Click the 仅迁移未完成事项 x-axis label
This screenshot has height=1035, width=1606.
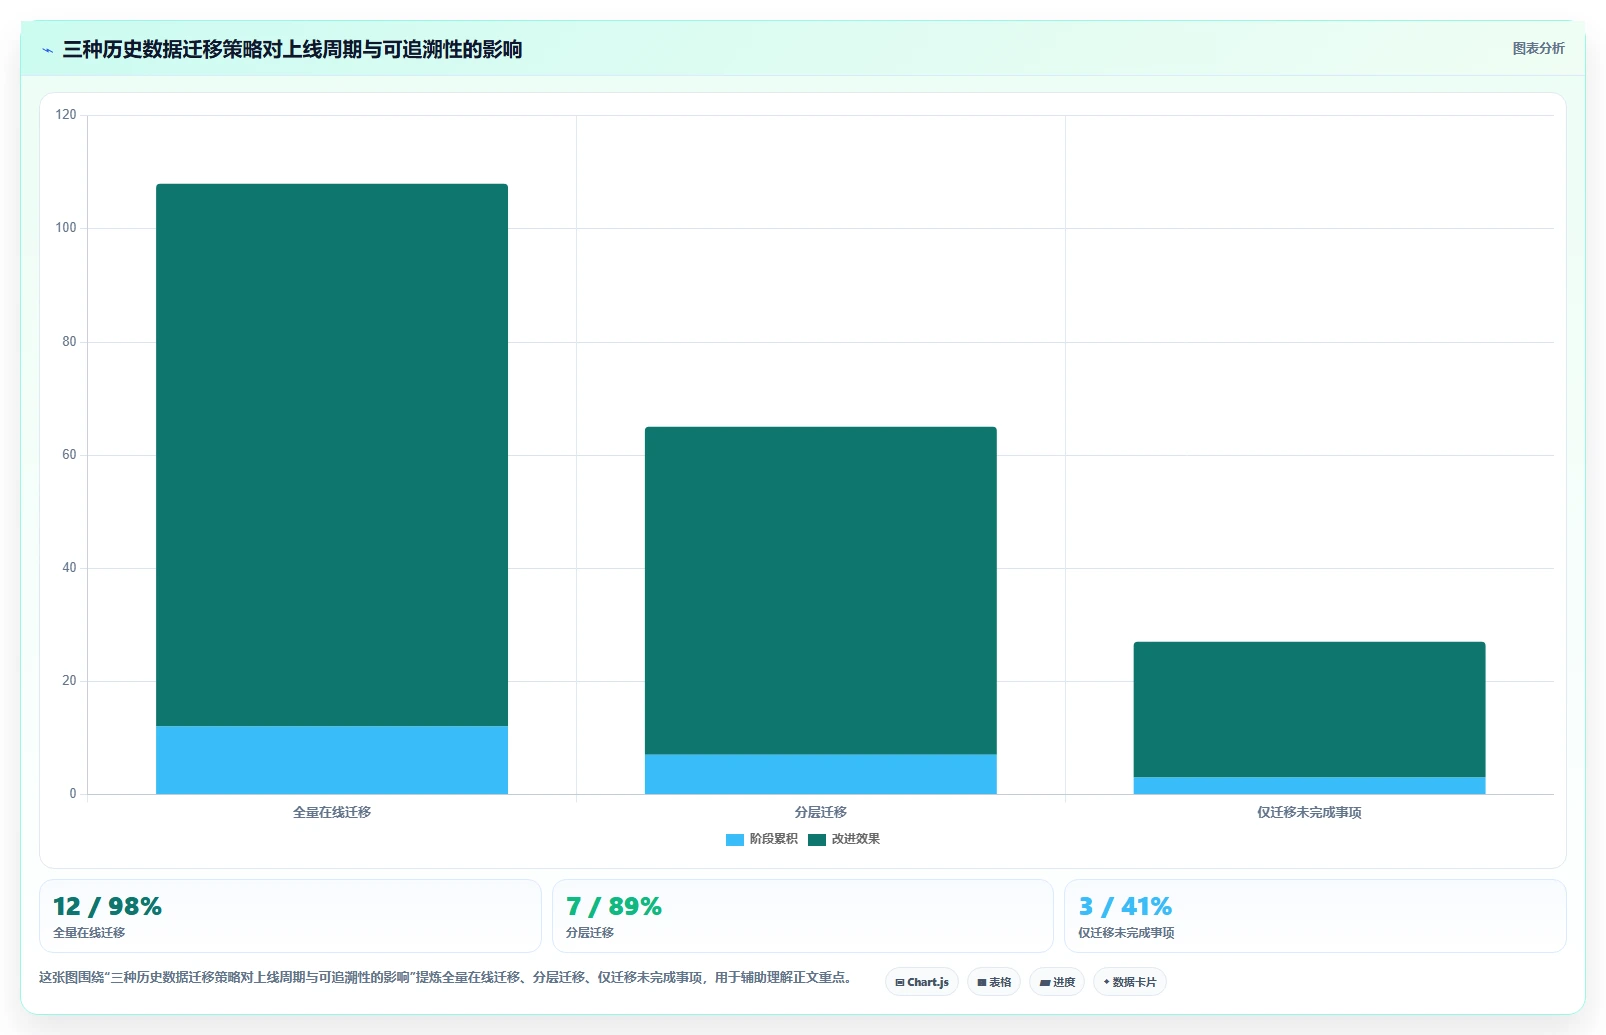1309,812
